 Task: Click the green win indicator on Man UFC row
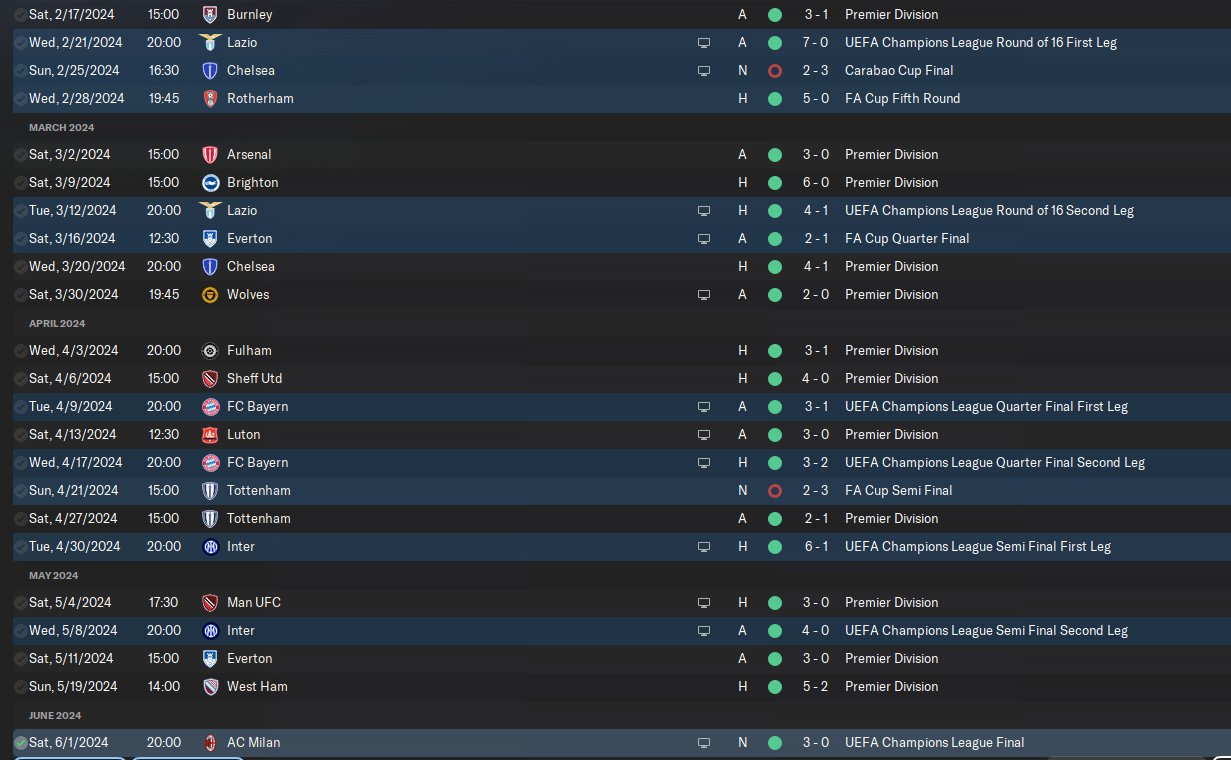coord(774,603)
